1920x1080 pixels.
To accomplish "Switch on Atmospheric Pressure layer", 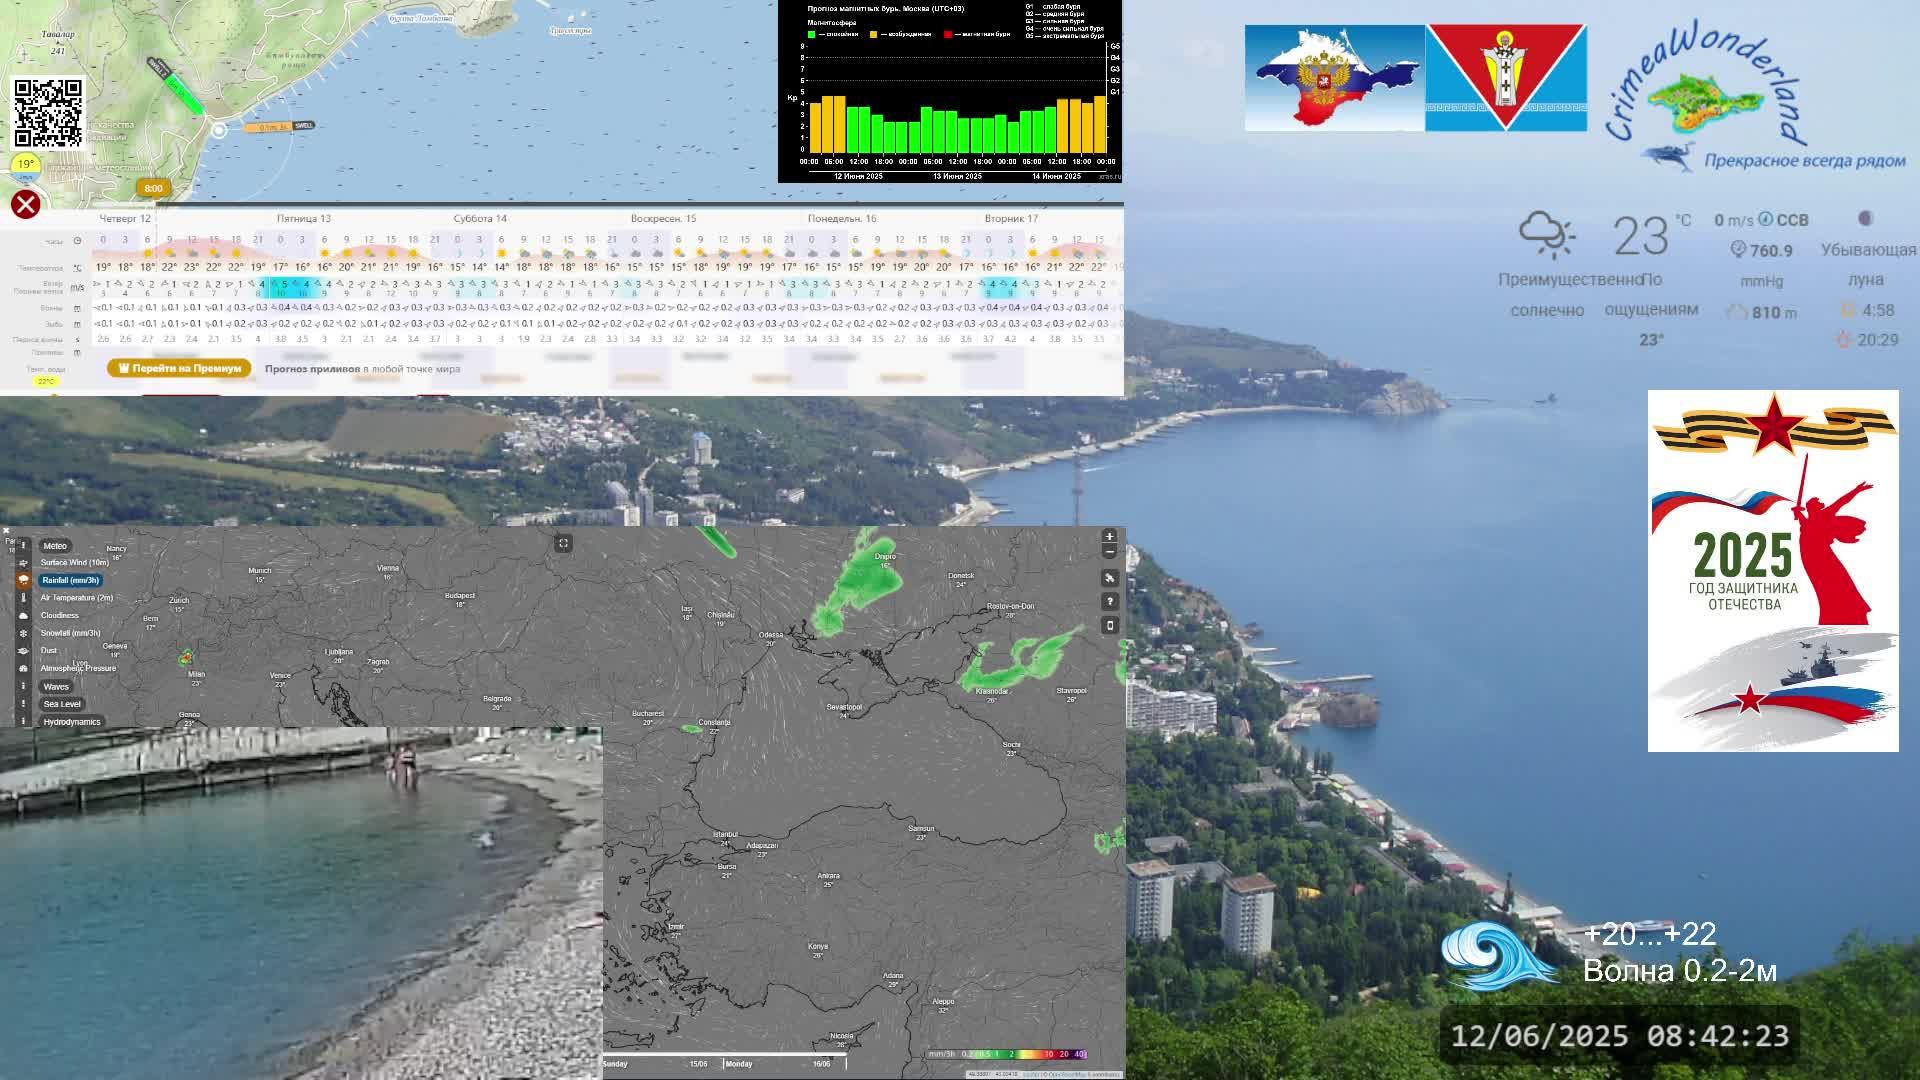I will (x=78, y=668).
